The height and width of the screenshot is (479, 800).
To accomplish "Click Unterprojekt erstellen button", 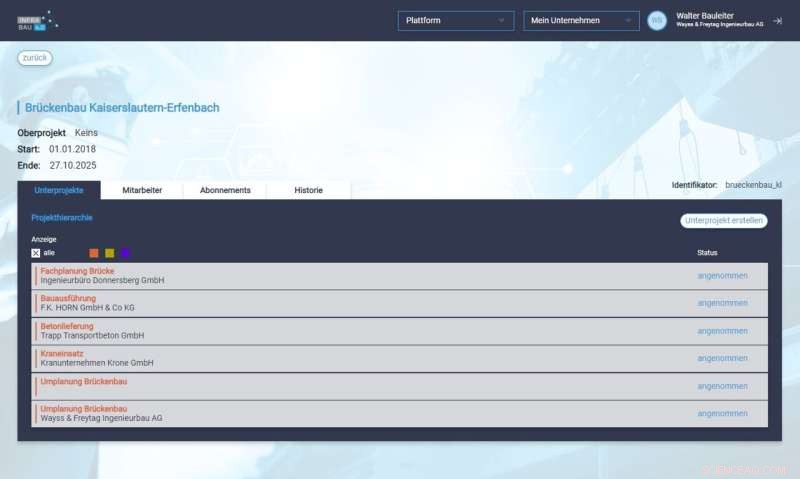I will click(723, 220).
